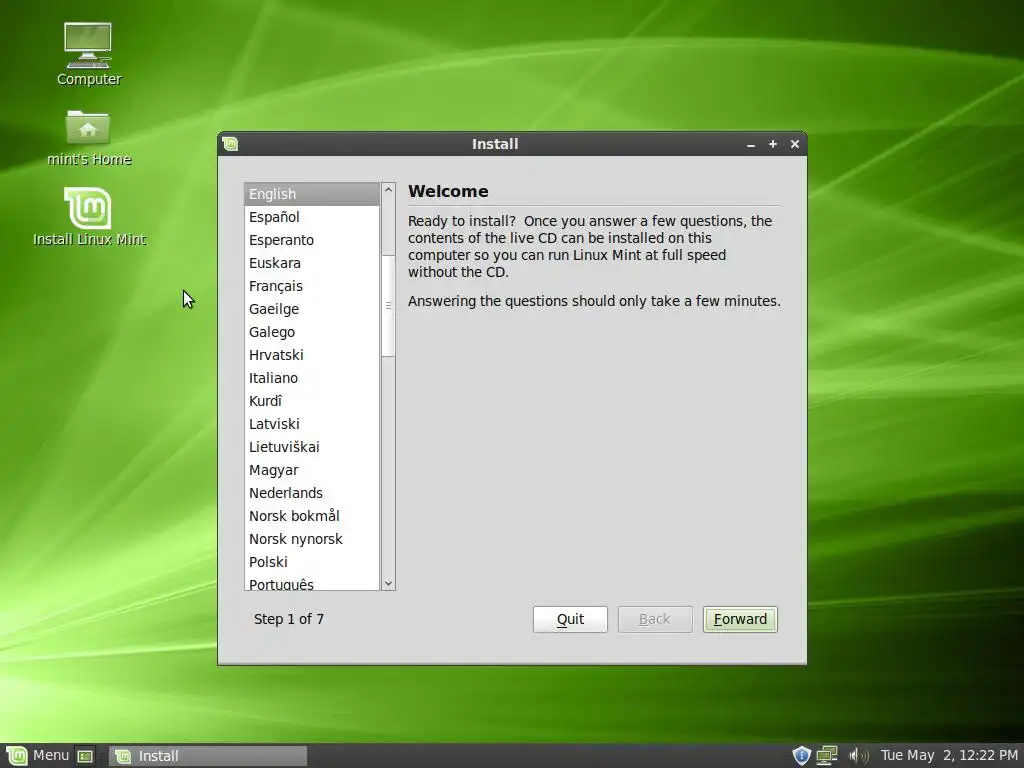Screen dimensions: 1024x768
Task: Minimize the Install window
Action: coord(751,144)
